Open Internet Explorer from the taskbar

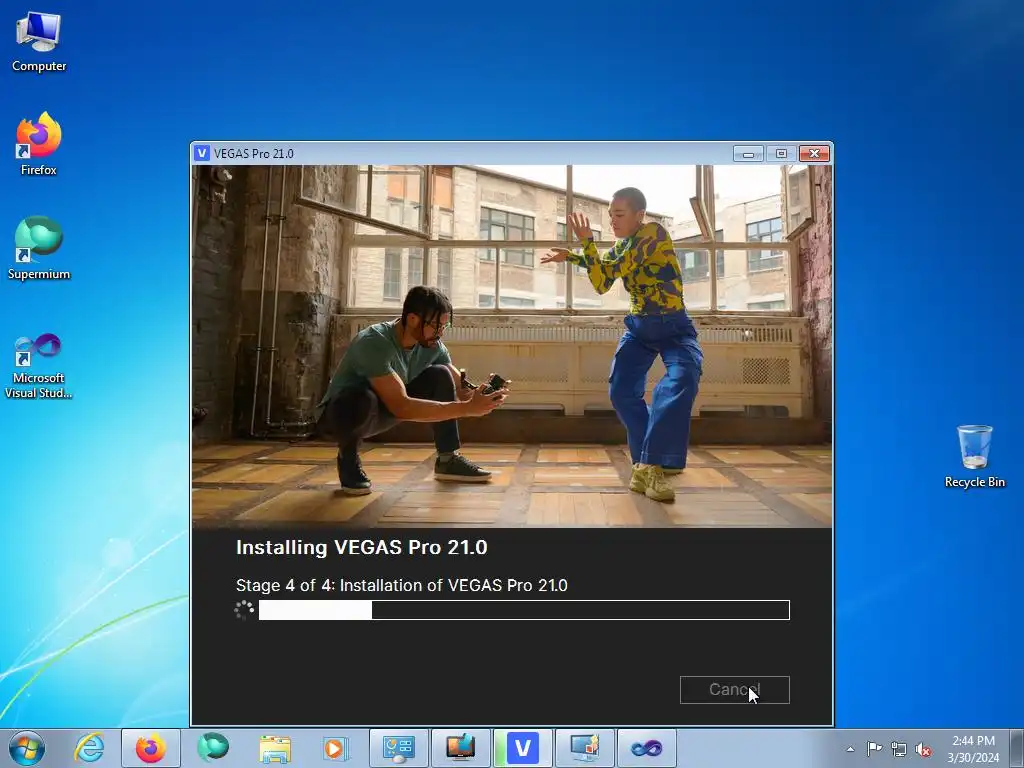[89, 748]
